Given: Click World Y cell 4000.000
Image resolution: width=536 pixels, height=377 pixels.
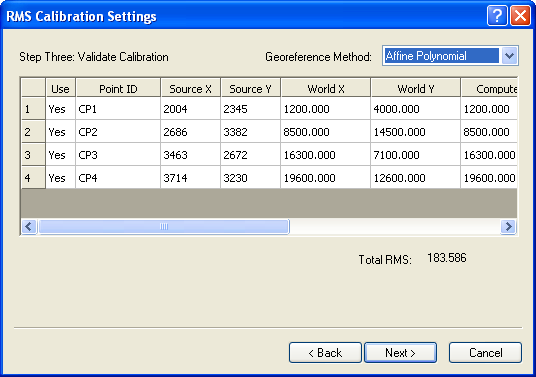Looking at the screenshot, I should [416, 109].
